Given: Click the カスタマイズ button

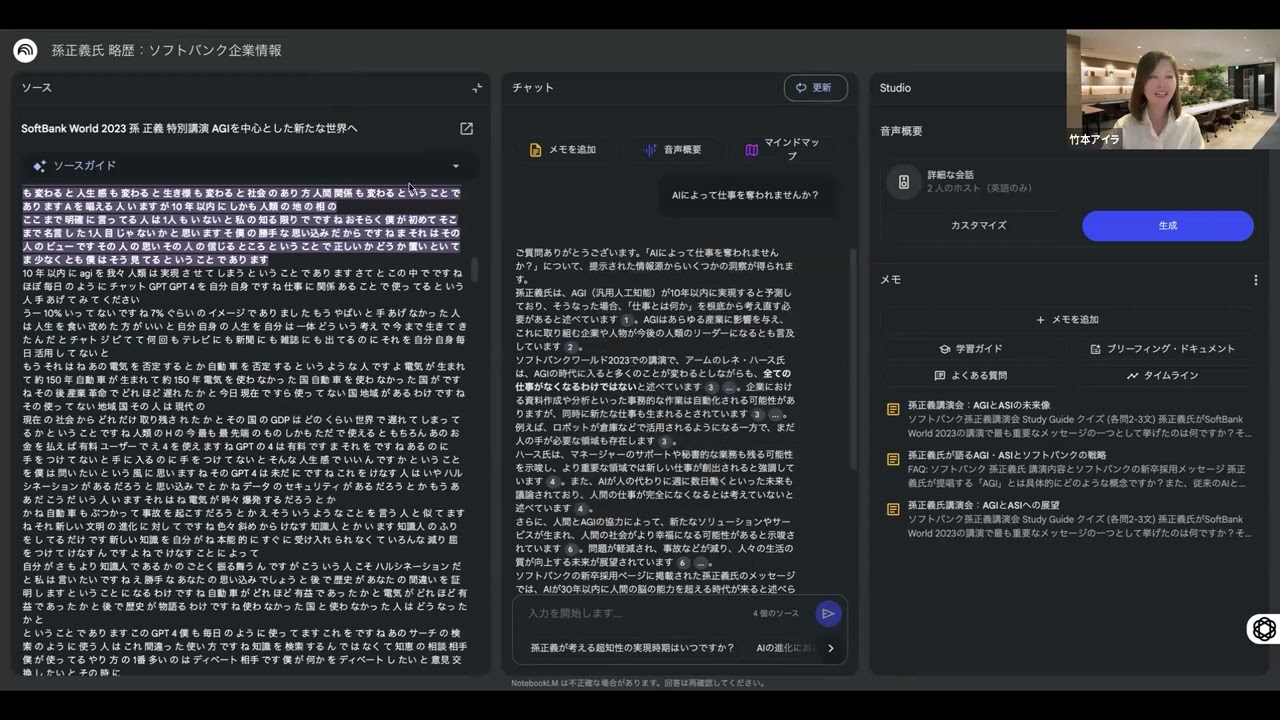Looking at the screenshot, I should coord(978,226).
